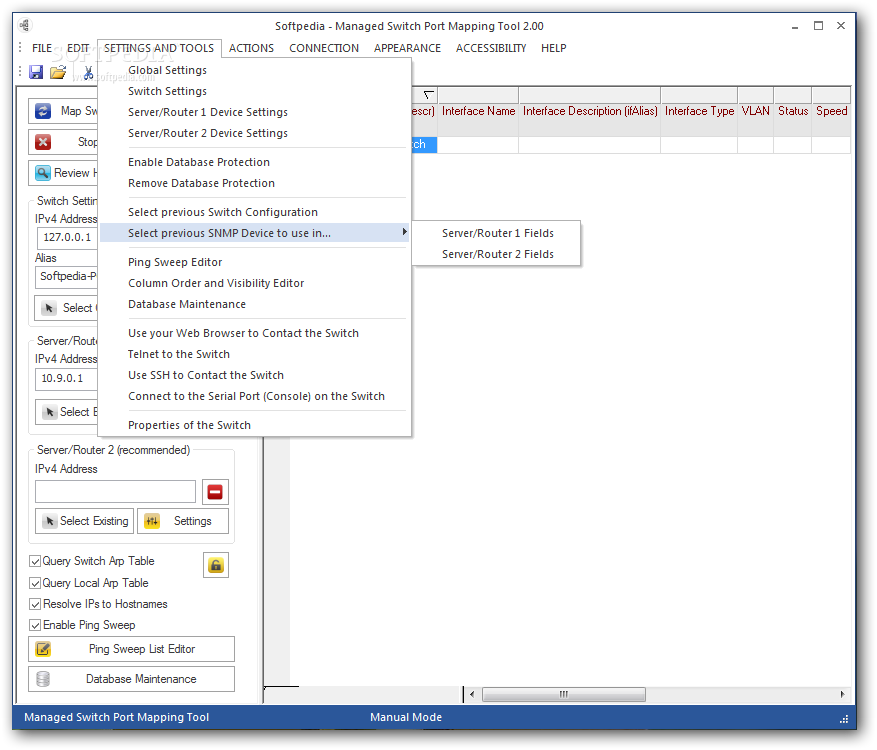The height and width of the screenshot is (750, 877).
Task: Click the scrollbar left arrow
Action: pyautogui.click(x=472, y=694)
